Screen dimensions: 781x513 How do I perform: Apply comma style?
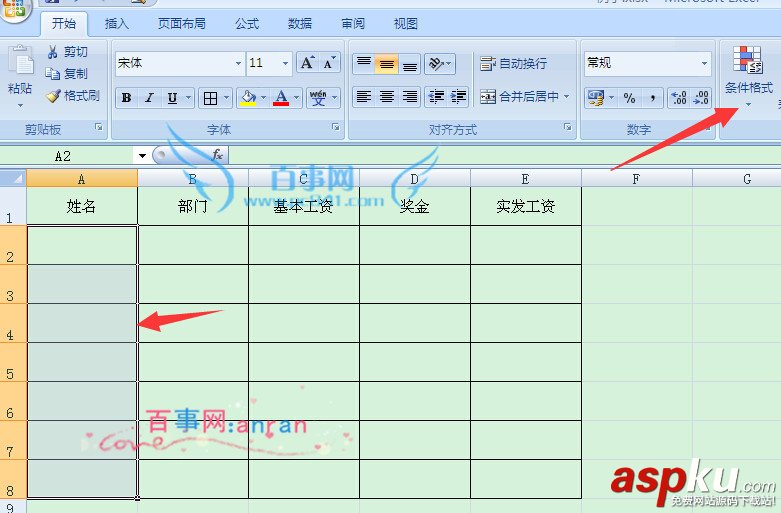pyautogui.click(x=652, y=98)
